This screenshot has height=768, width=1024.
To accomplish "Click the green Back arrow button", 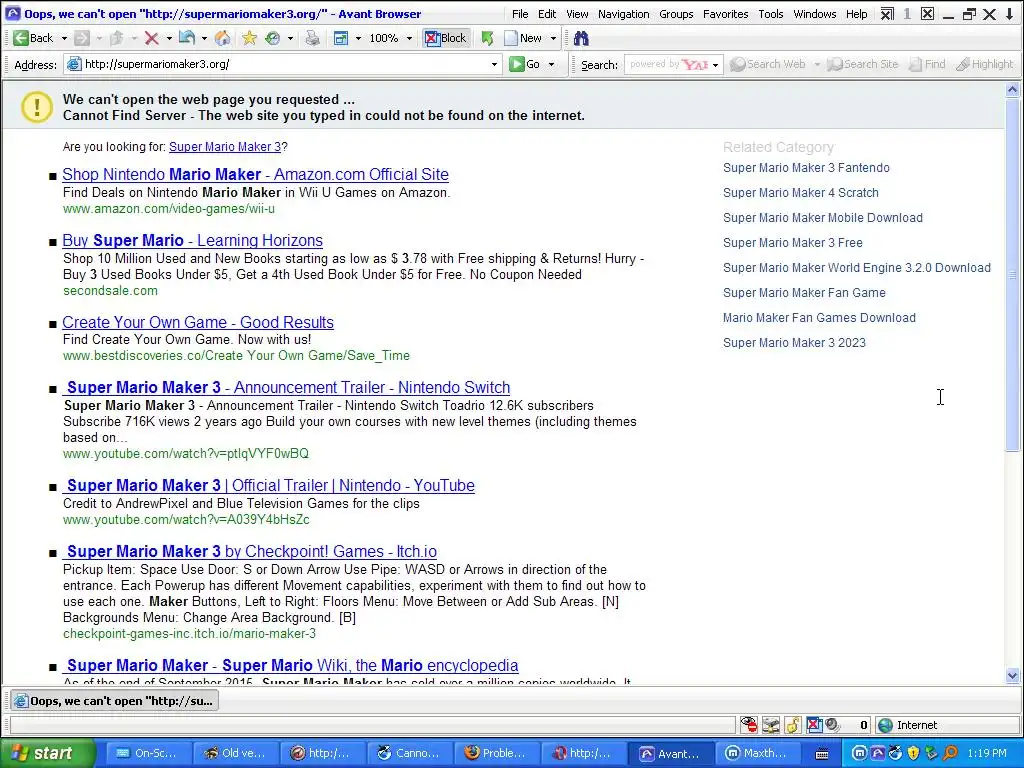I will tap(33, 39).
